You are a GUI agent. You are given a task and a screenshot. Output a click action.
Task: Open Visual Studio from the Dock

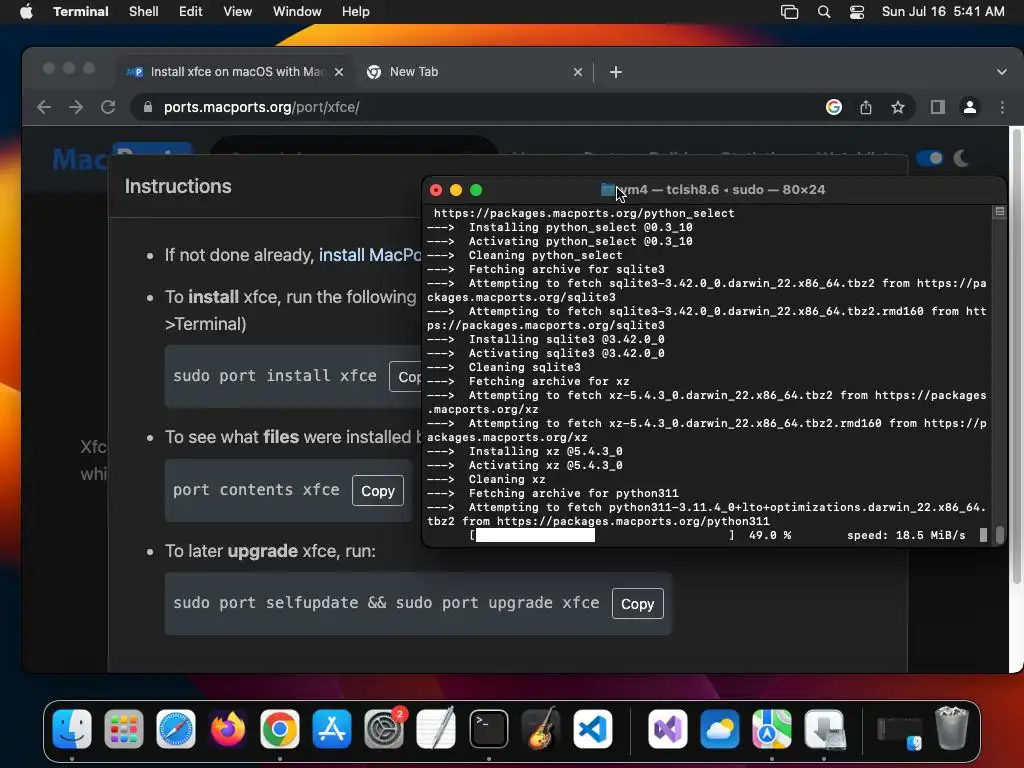pyautogui.click(x=667, y=729)
